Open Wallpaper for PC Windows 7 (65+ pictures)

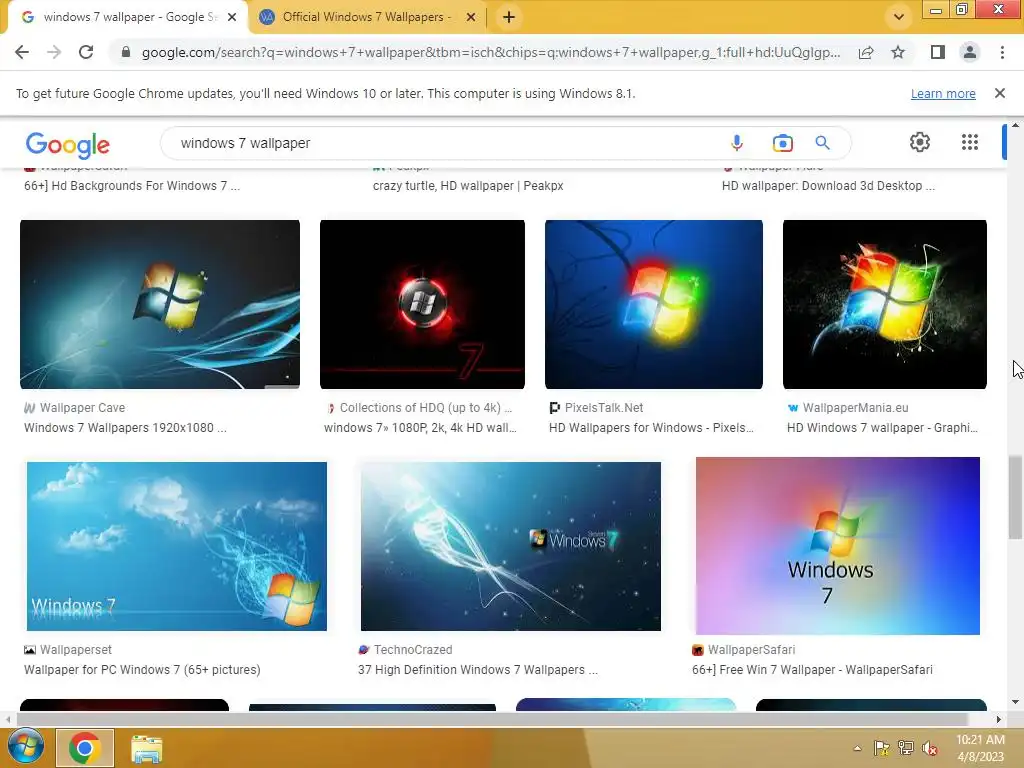click(x=142, y=670)
